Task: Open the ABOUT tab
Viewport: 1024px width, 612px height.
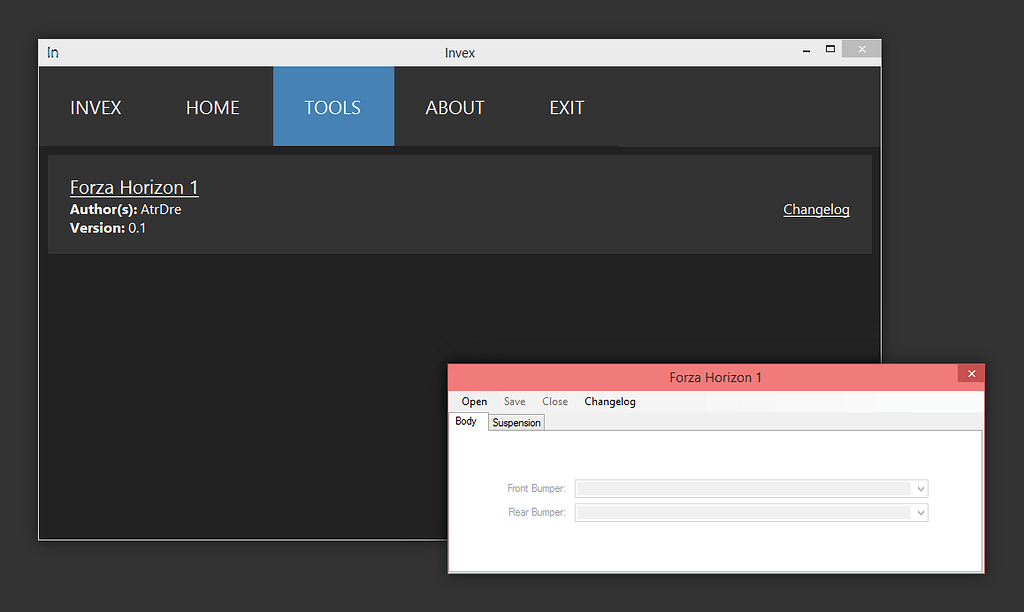Action: (455, 107)
